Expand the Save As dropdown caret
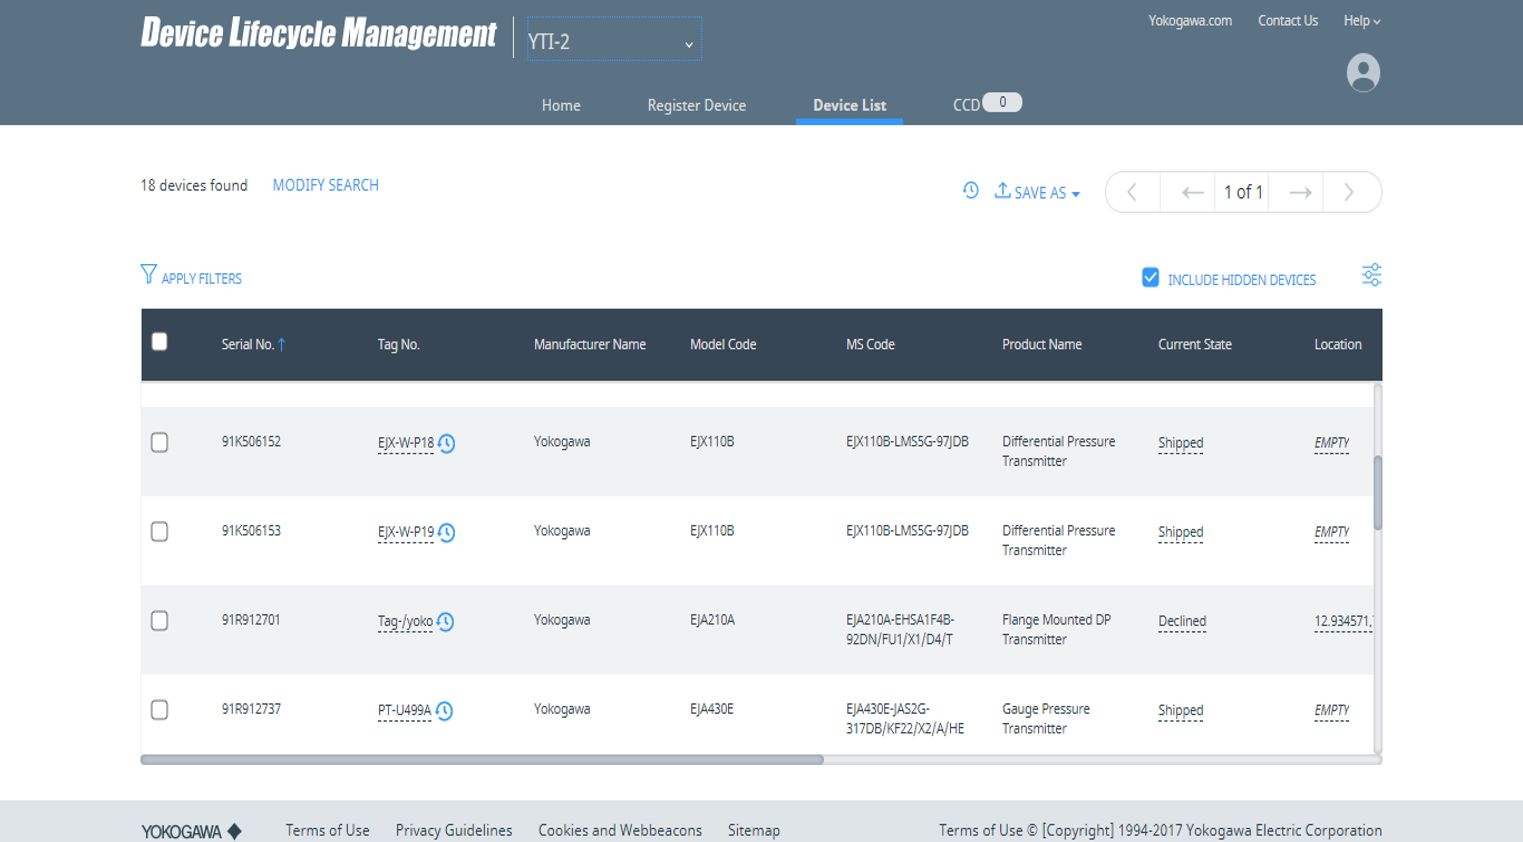Image resolution: width=1523 pixels, height=842 pixels. [1076, 194]
